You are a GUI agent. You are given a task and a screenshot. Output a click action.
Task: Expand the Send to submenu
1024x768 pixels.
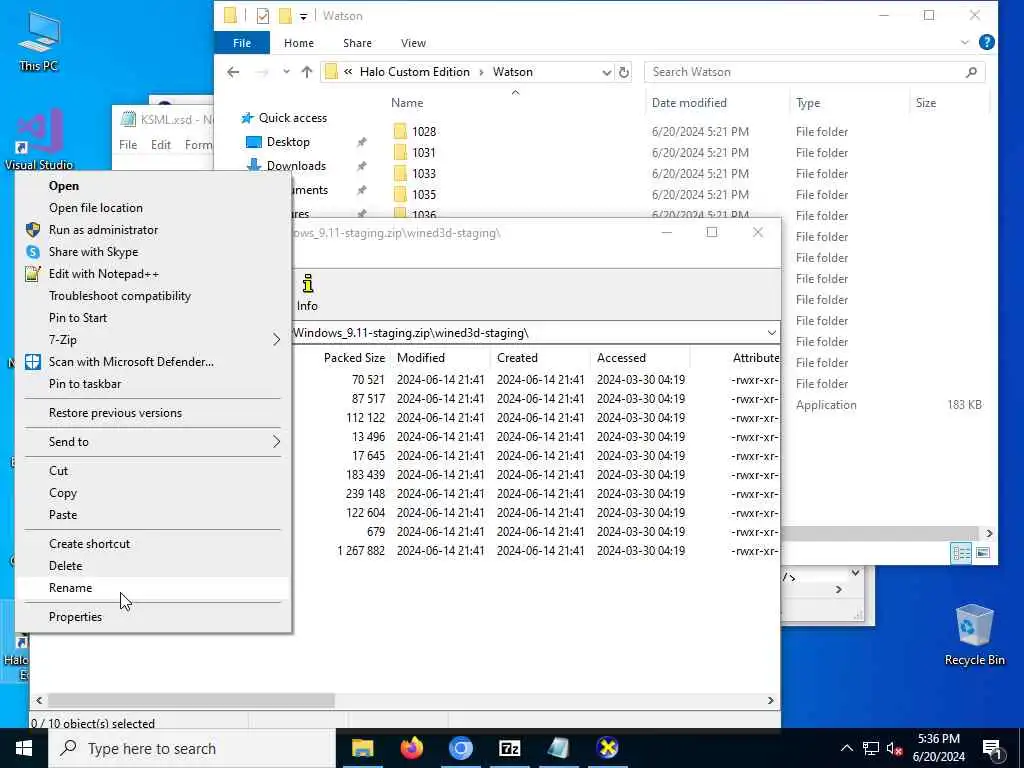point(276,441)
